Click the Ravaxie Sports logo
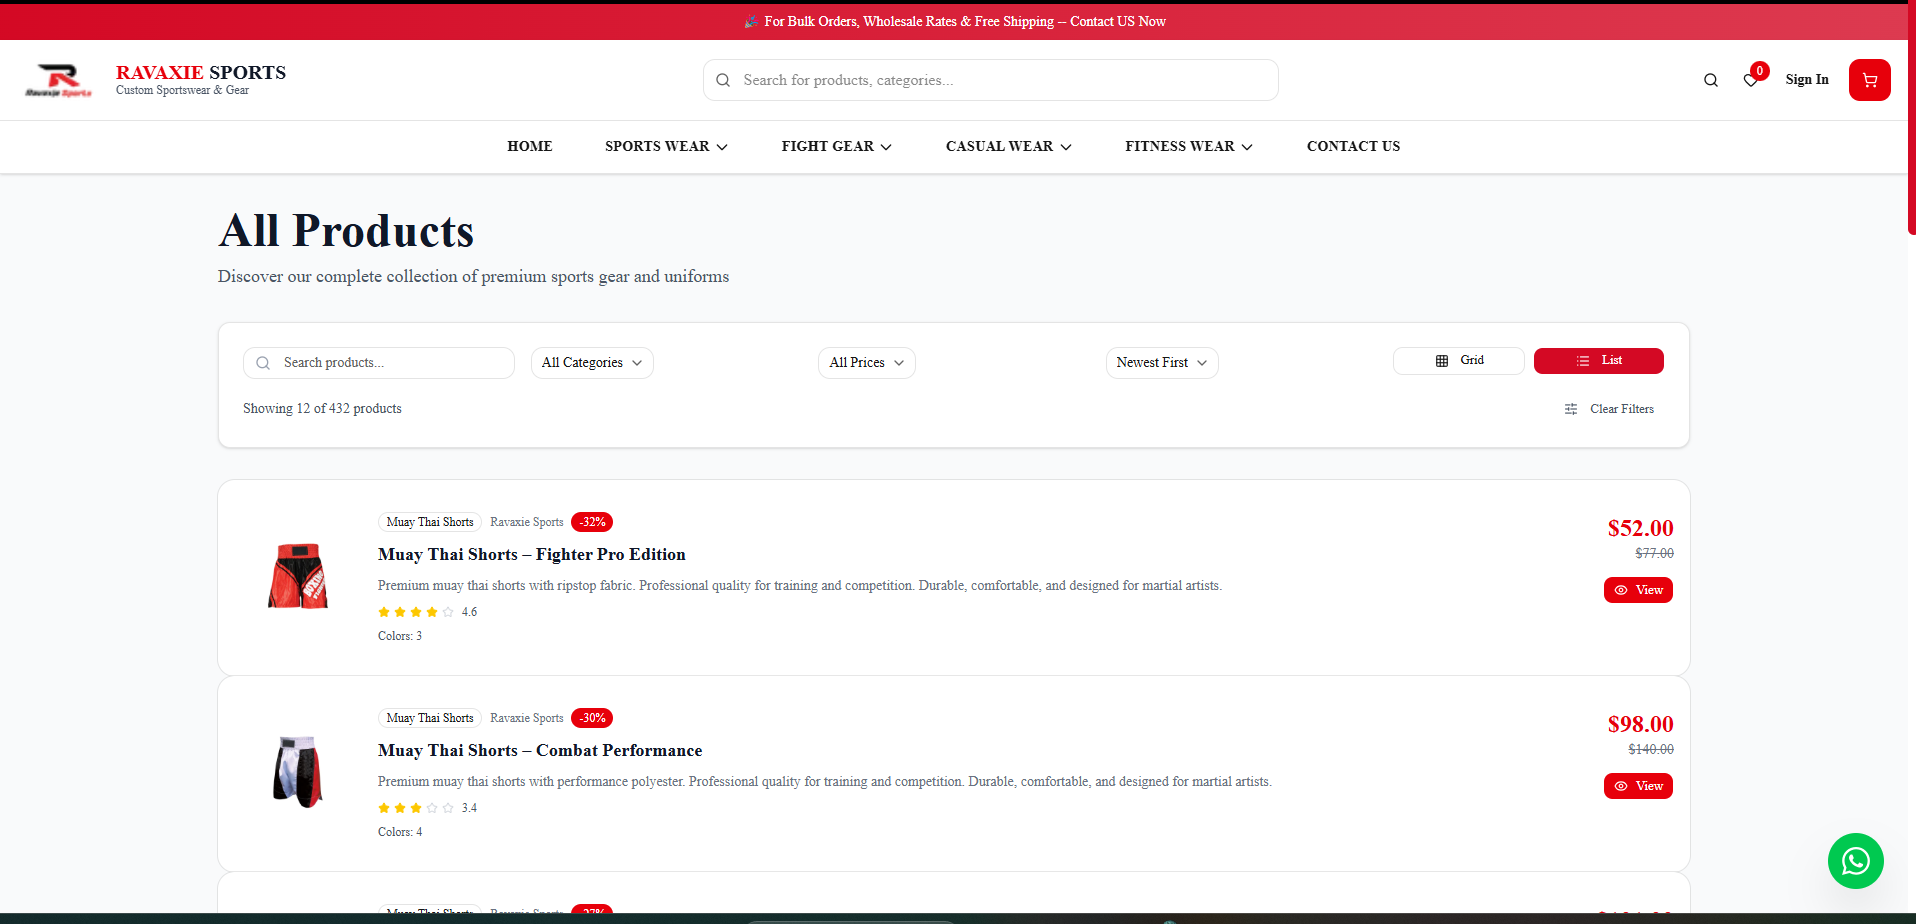Viewport: 1916px width, 924px height. 58,80
